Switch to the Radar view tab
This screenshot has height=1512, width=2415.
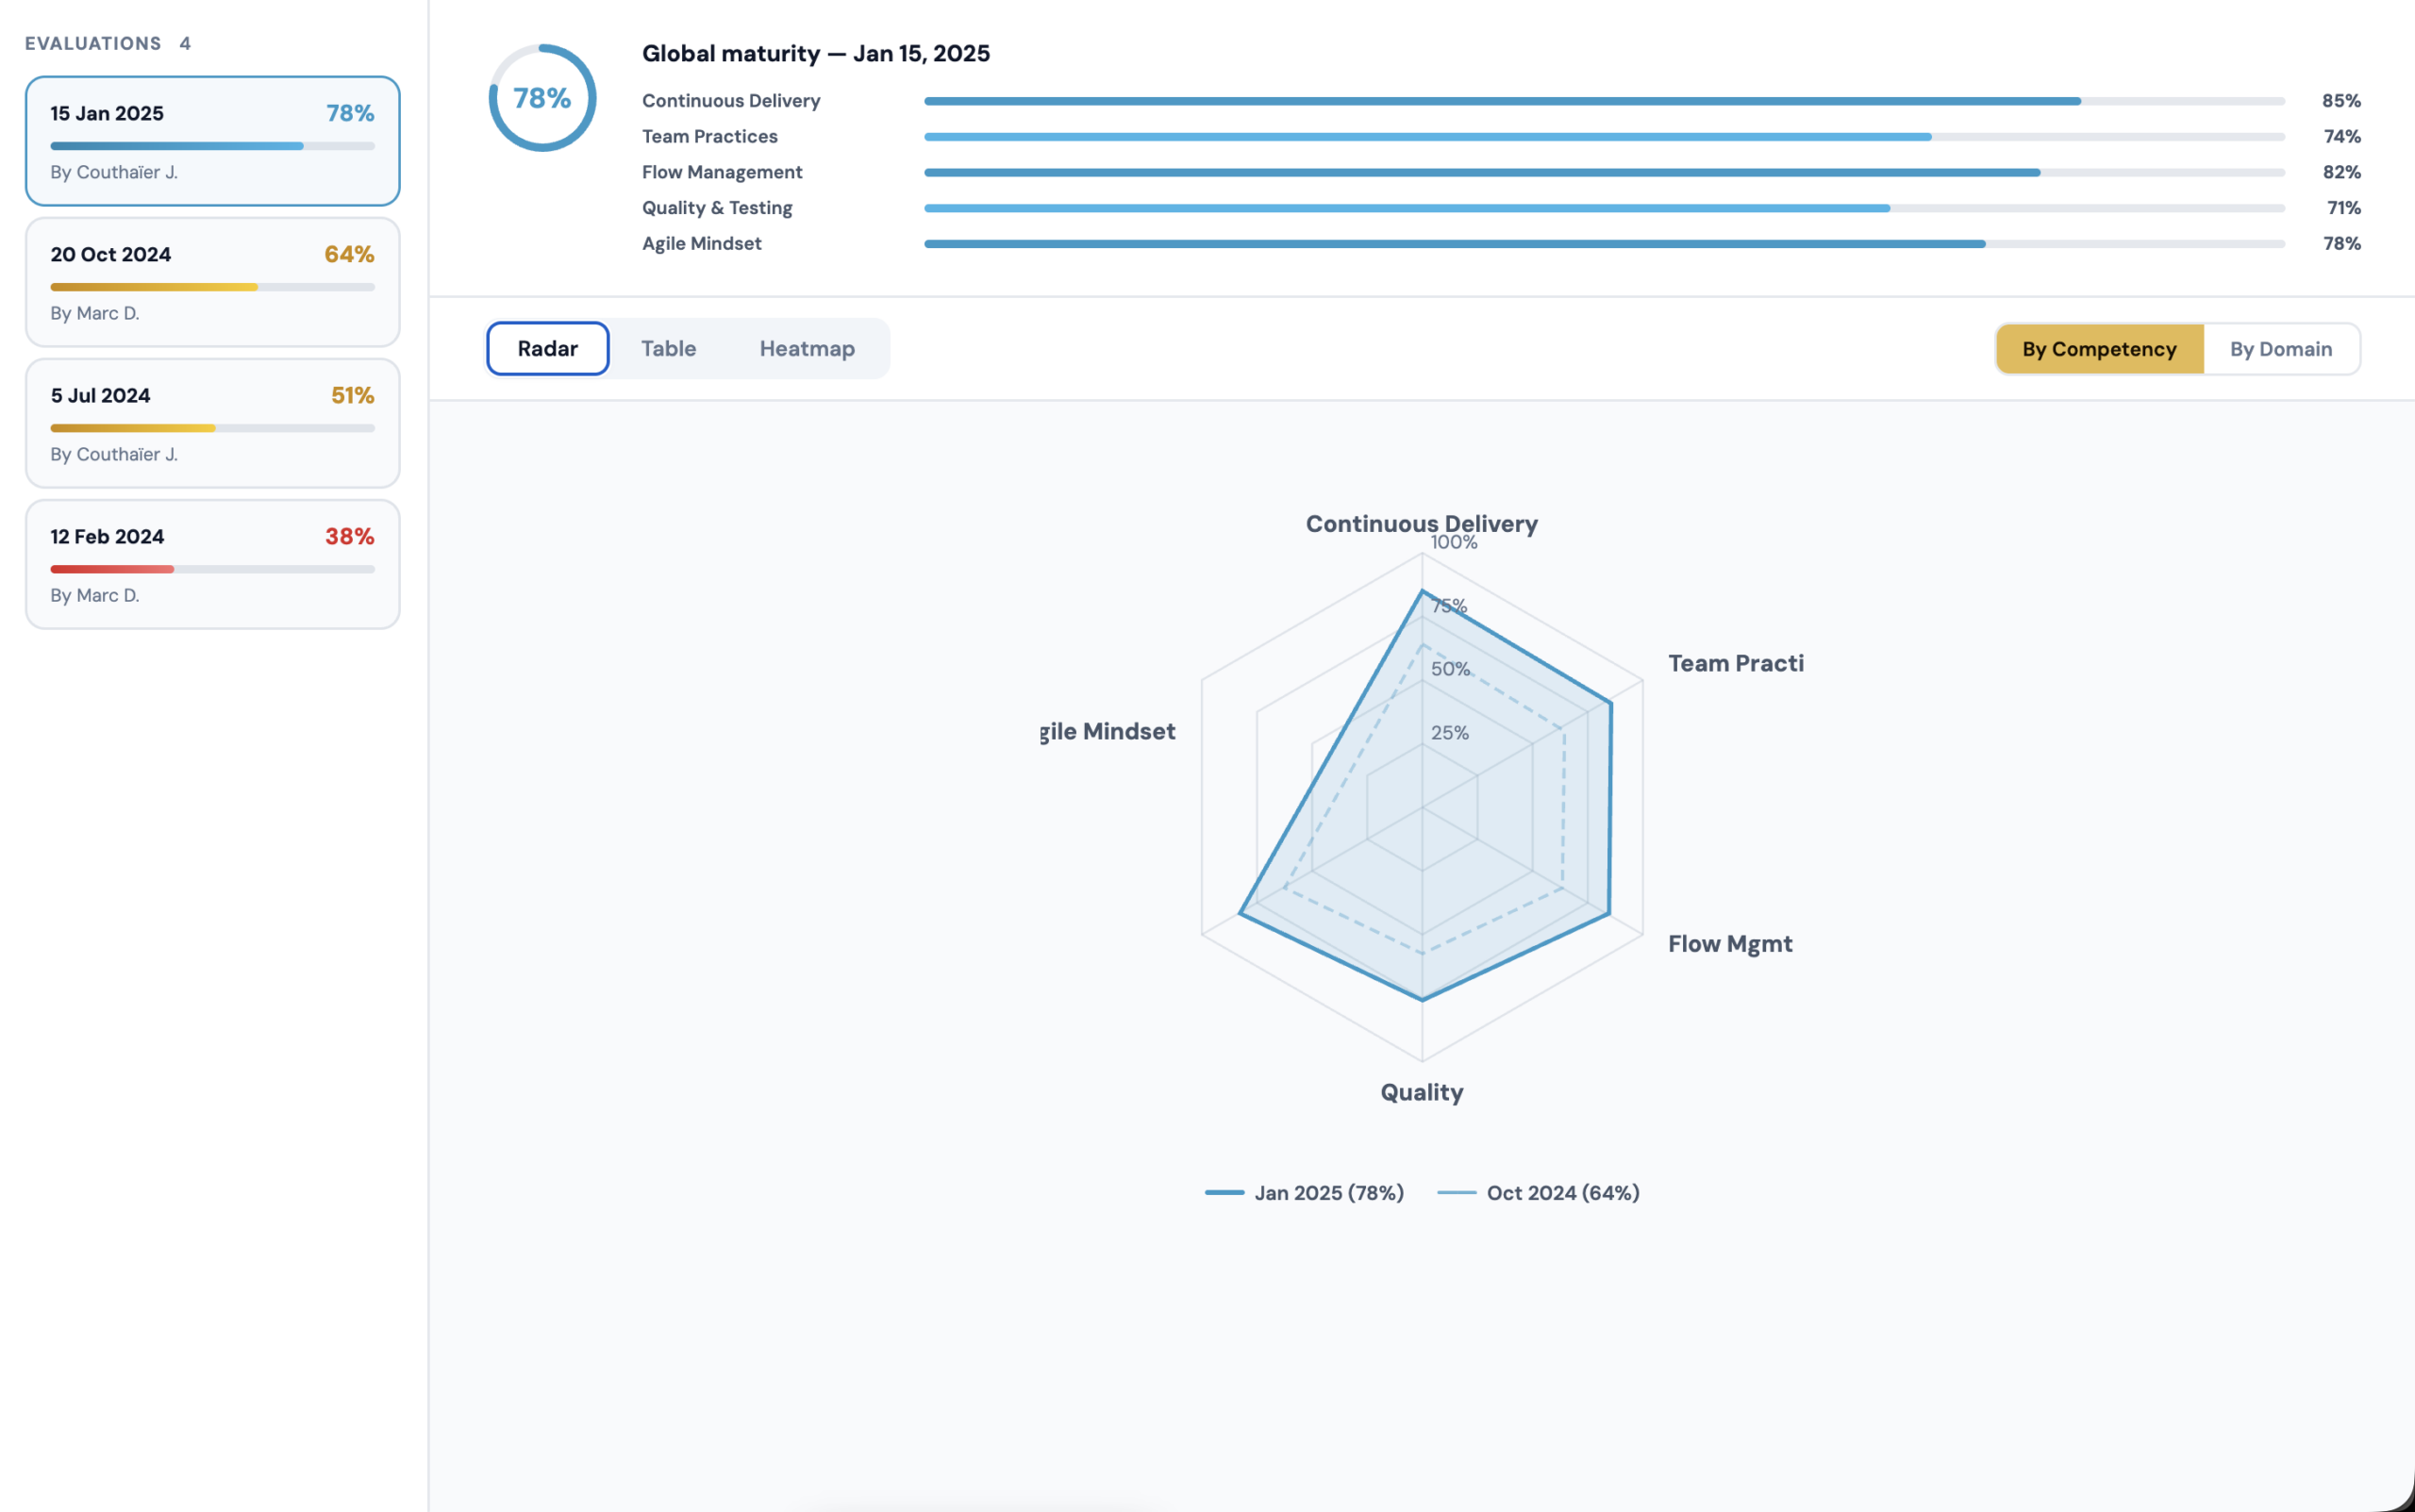coord(547,349)
